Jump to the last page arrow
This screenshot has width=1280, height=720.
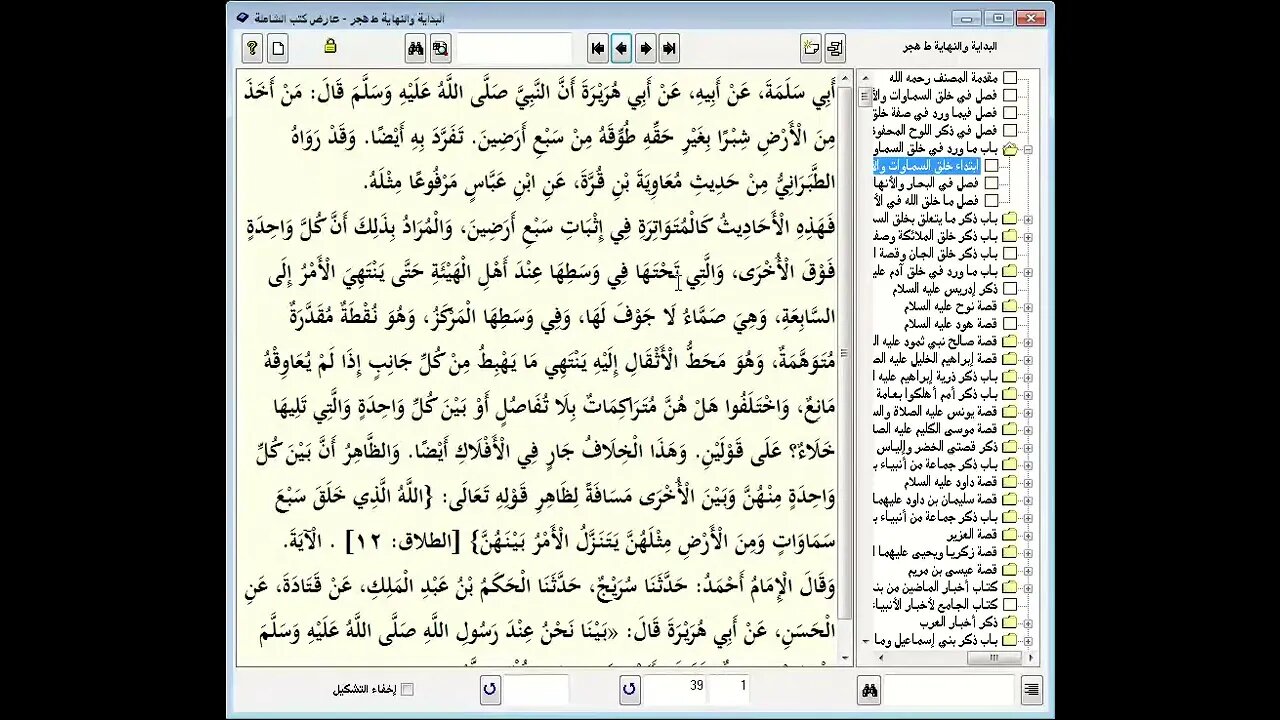(670, 48)
